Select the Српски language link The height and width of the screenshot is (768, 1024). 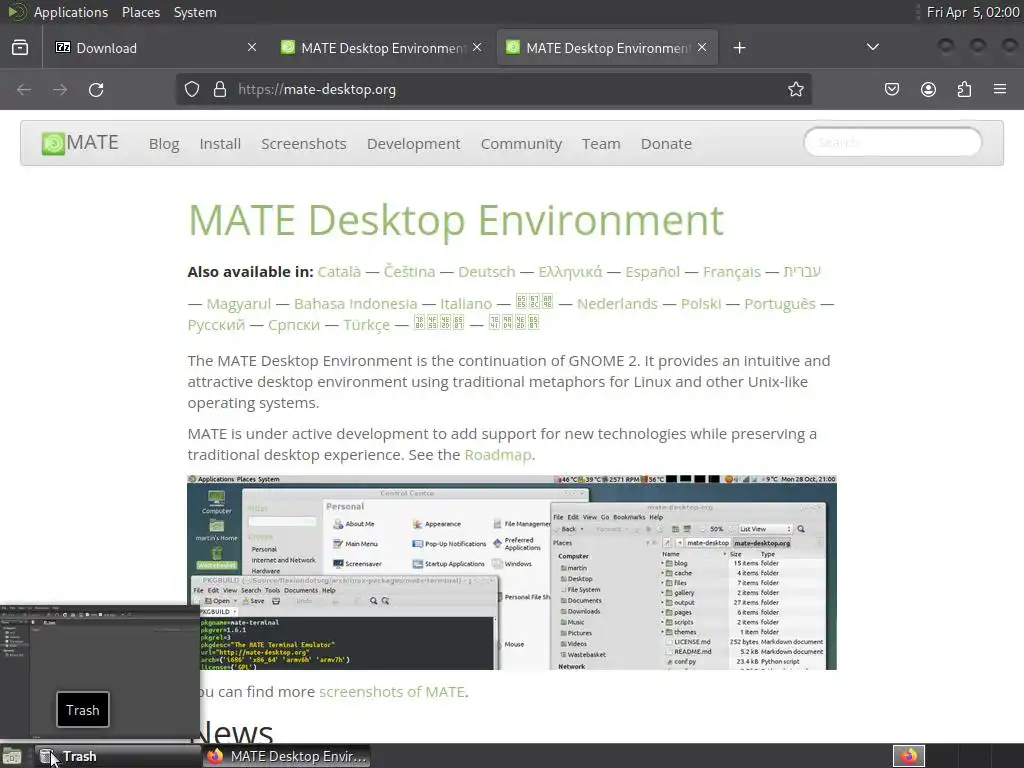pos(294,325)
